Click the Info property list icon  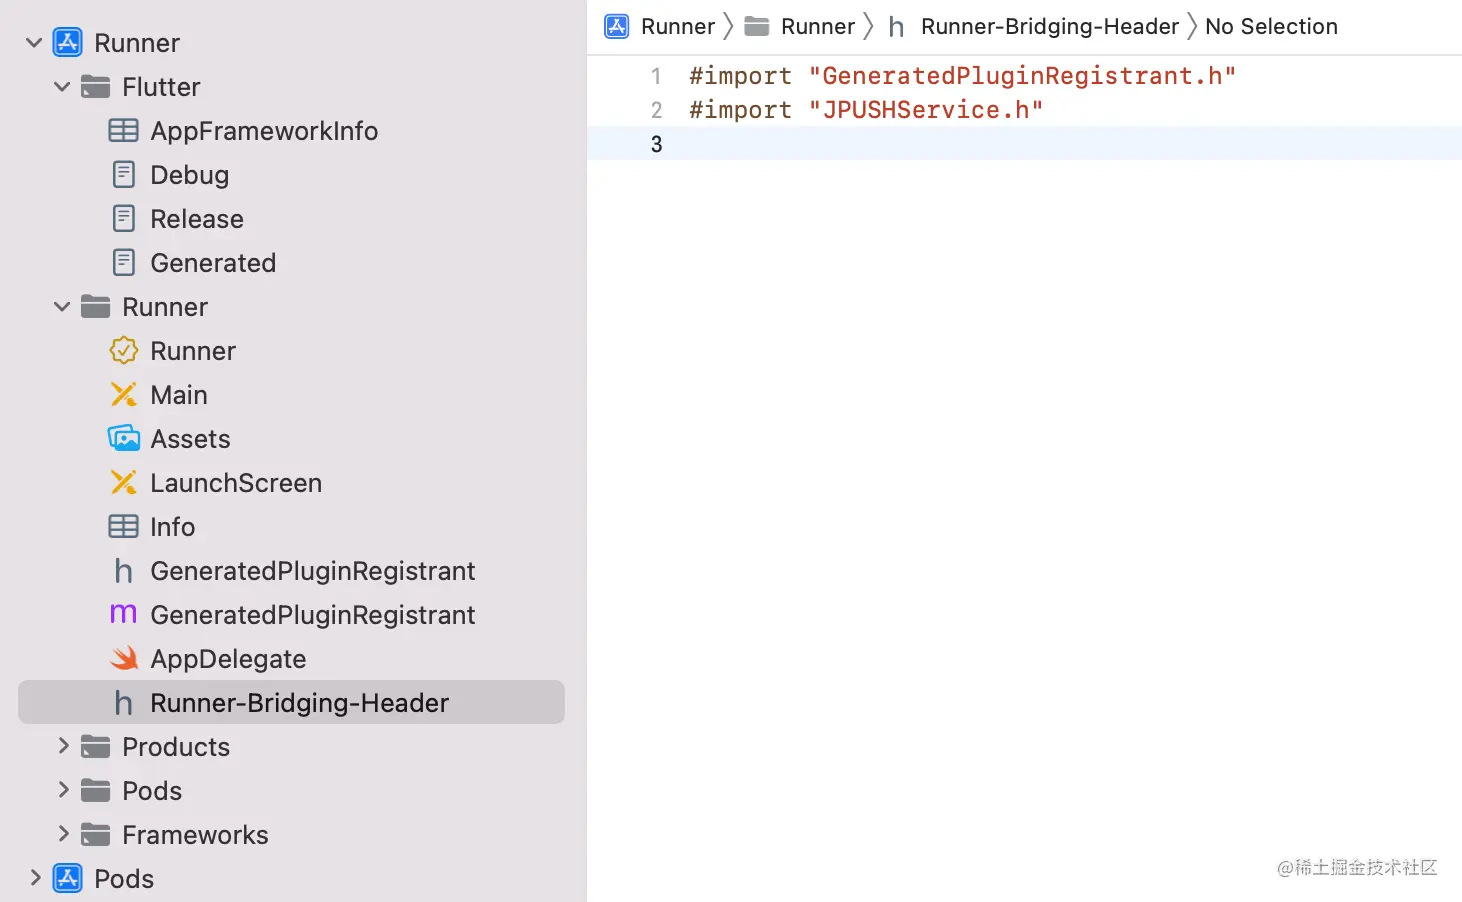(123, 526)
